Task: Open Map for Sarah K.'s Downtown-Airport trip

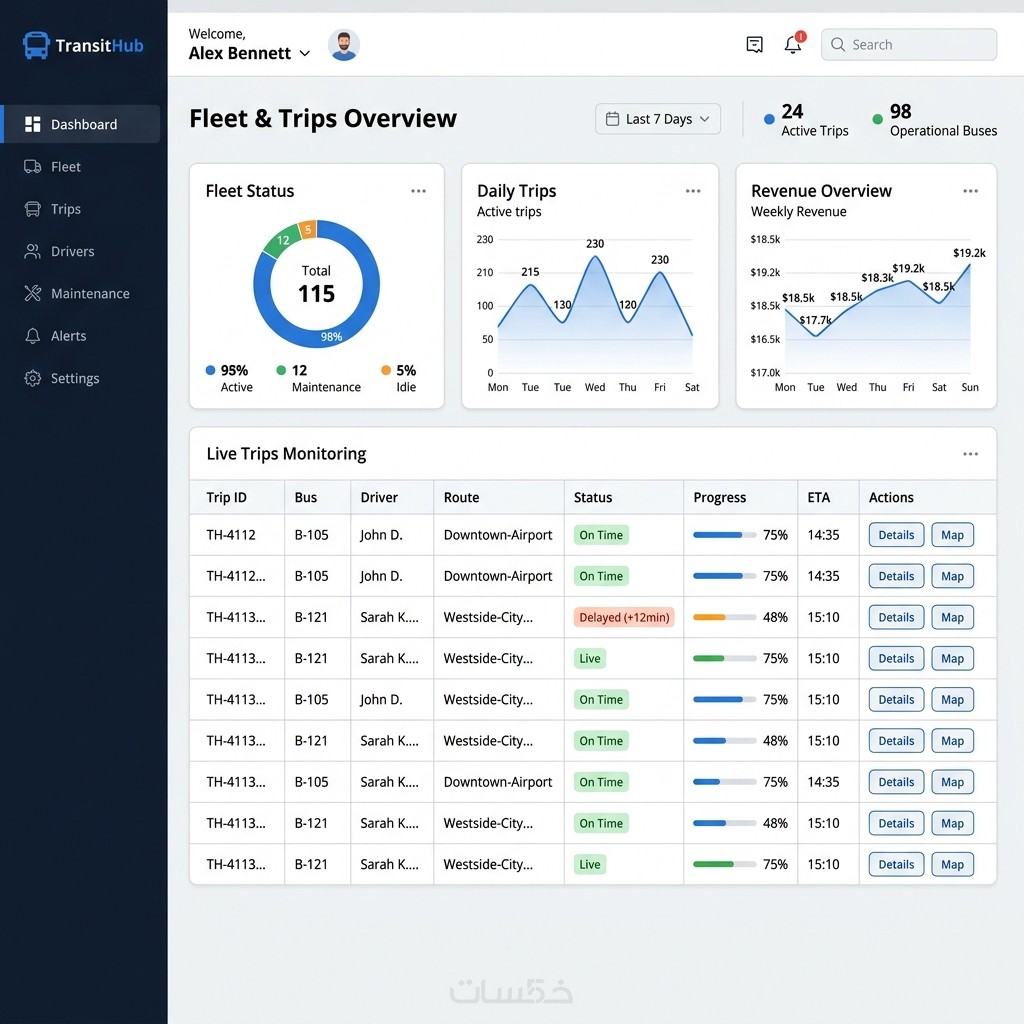Action: pyautogui.click(x=952, y=782)
